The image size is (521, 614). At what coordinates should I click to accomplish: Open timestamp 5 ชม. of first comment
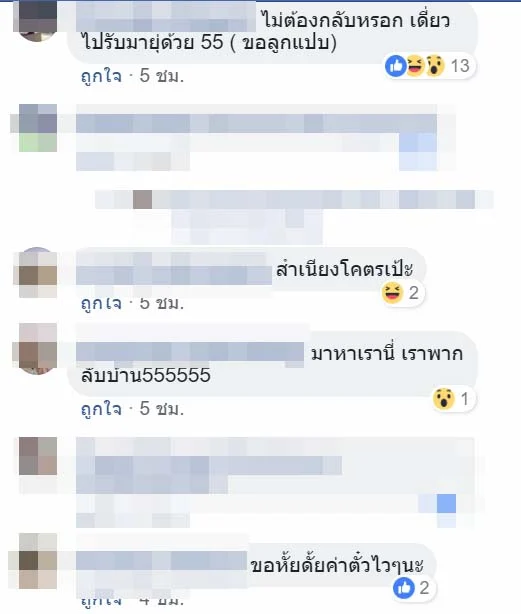(x=162, y=76)
